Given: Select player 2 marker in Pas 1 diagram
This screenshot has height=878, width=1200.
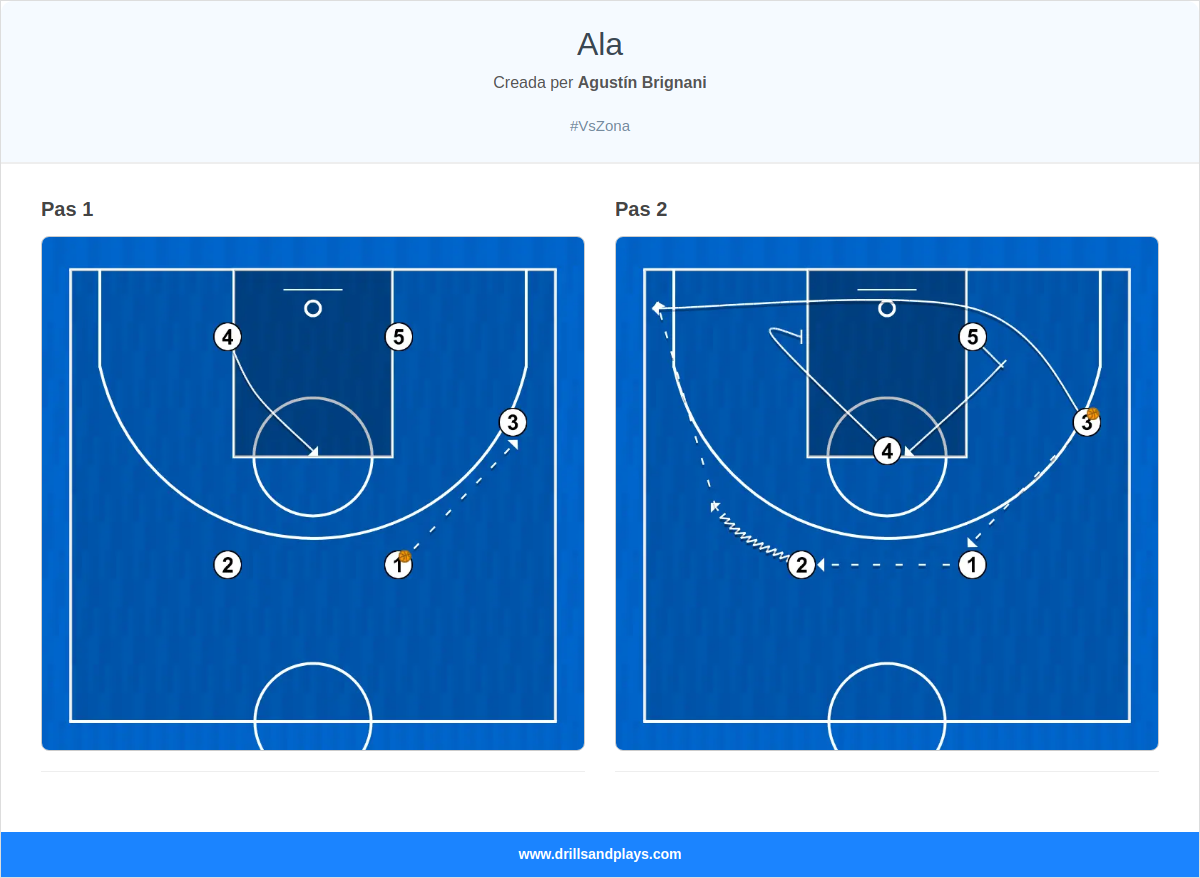Looking at the screenshot, I should pyautogui.click(x=228, y=565).
